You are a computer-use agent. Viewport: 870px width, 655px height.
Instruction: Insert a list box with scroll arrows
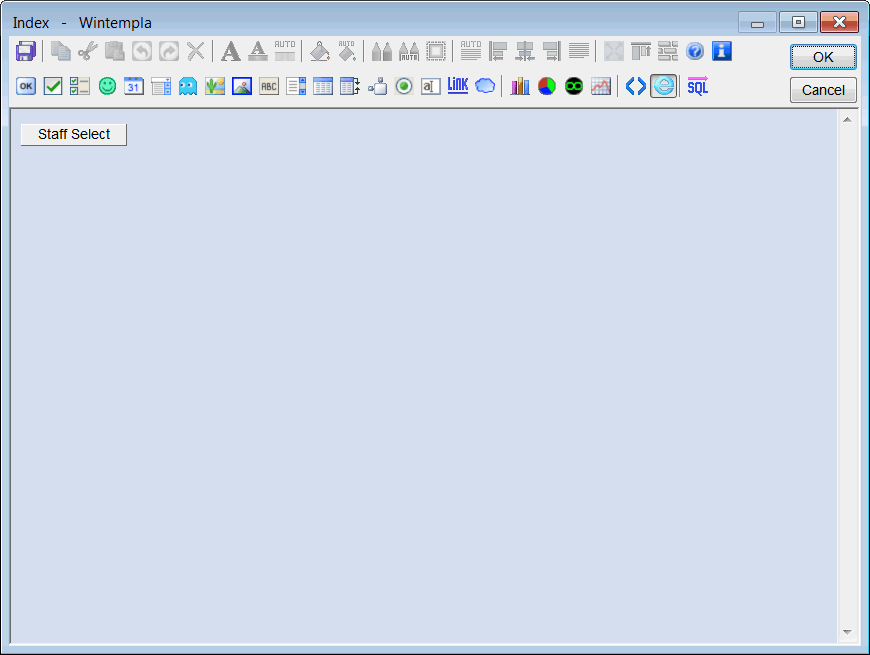296,86
